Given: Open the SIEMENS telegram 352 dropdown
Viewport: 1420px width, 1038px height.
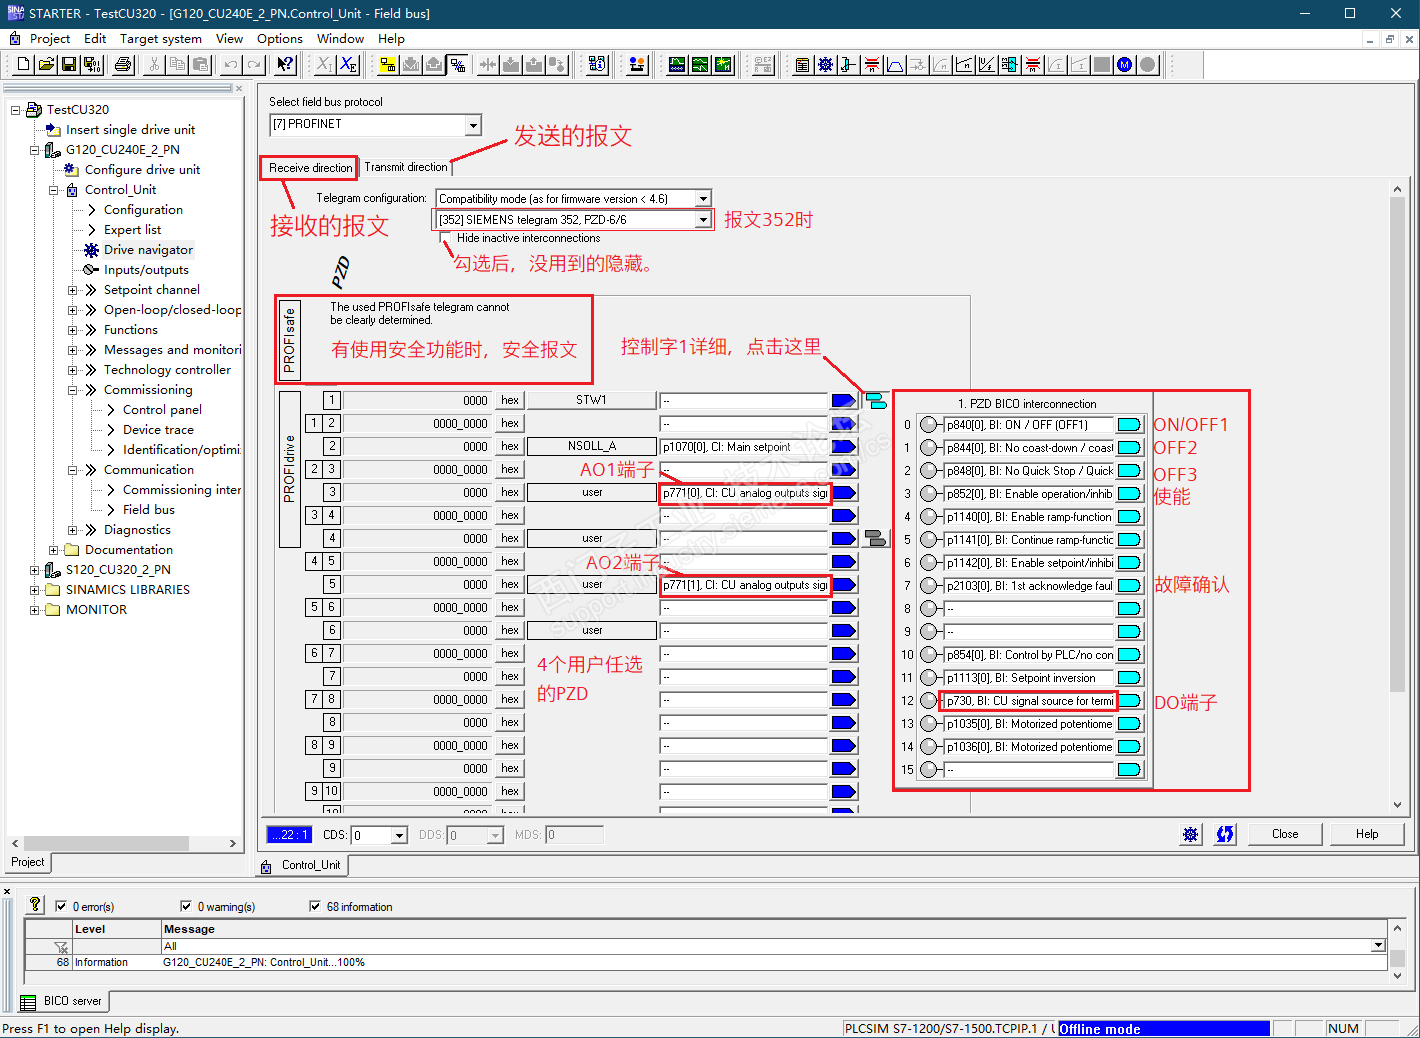Looking at the screenshot, I should 703,220.
